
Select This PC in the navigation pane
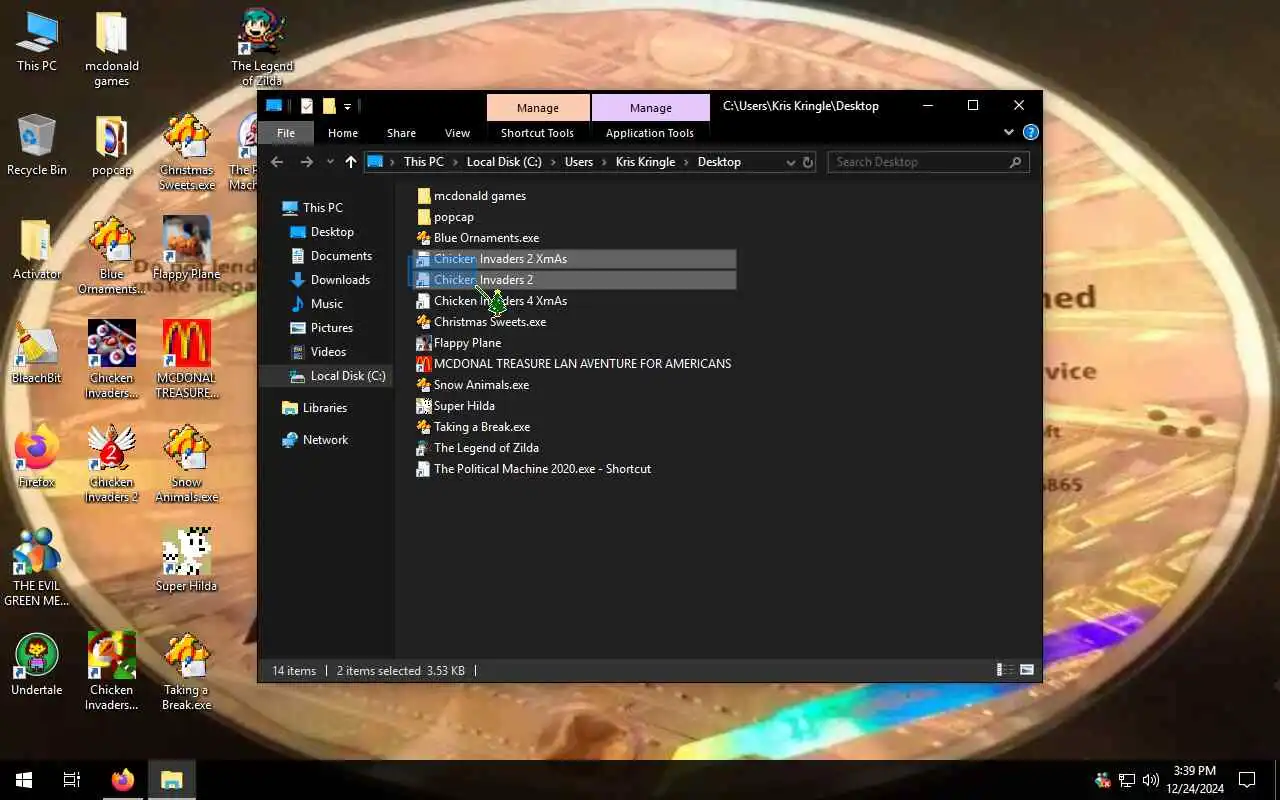323,208
